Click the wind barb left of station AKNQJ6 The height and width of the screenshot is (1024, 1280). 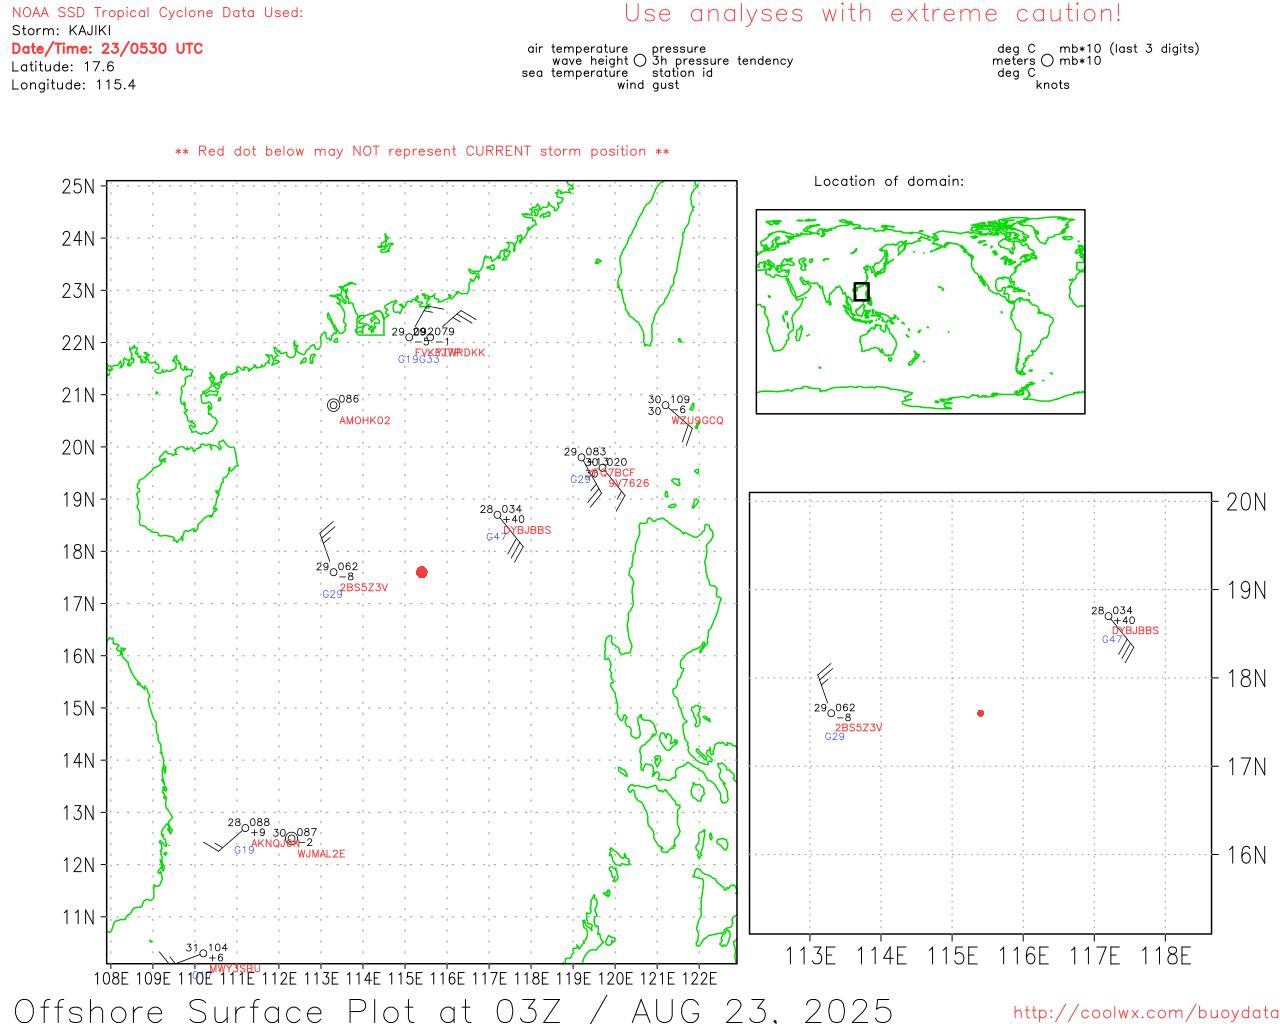coord(224,840)
